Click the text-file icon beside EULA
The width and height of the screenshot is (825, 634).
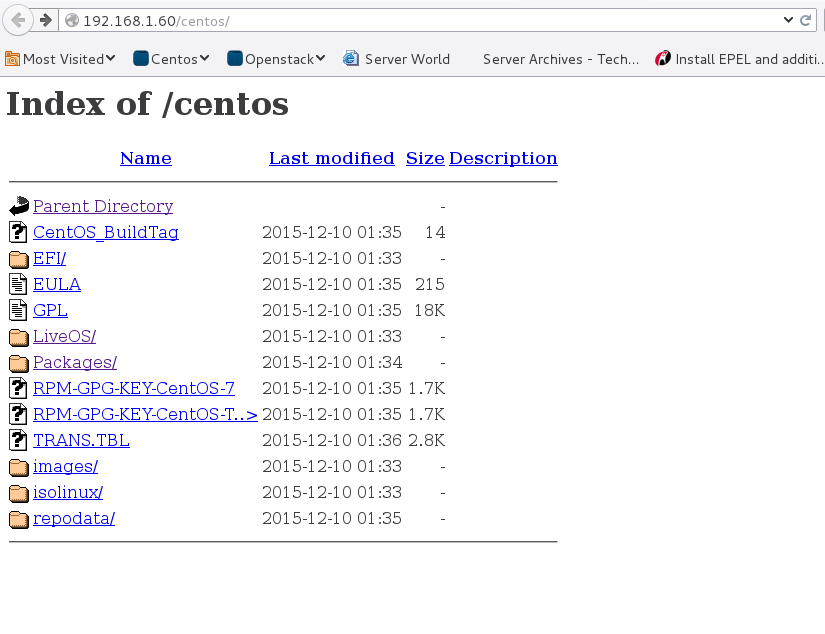tap(18, 284)
